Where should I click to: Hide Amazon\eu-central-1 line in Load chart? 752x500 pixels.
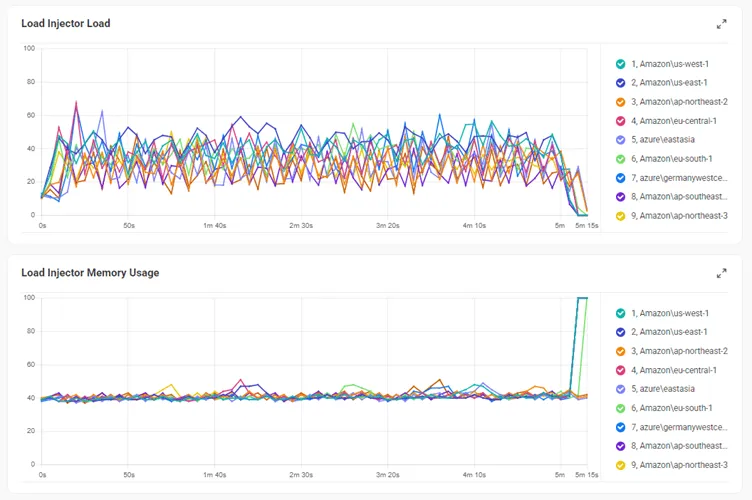(x=621, y=121)
